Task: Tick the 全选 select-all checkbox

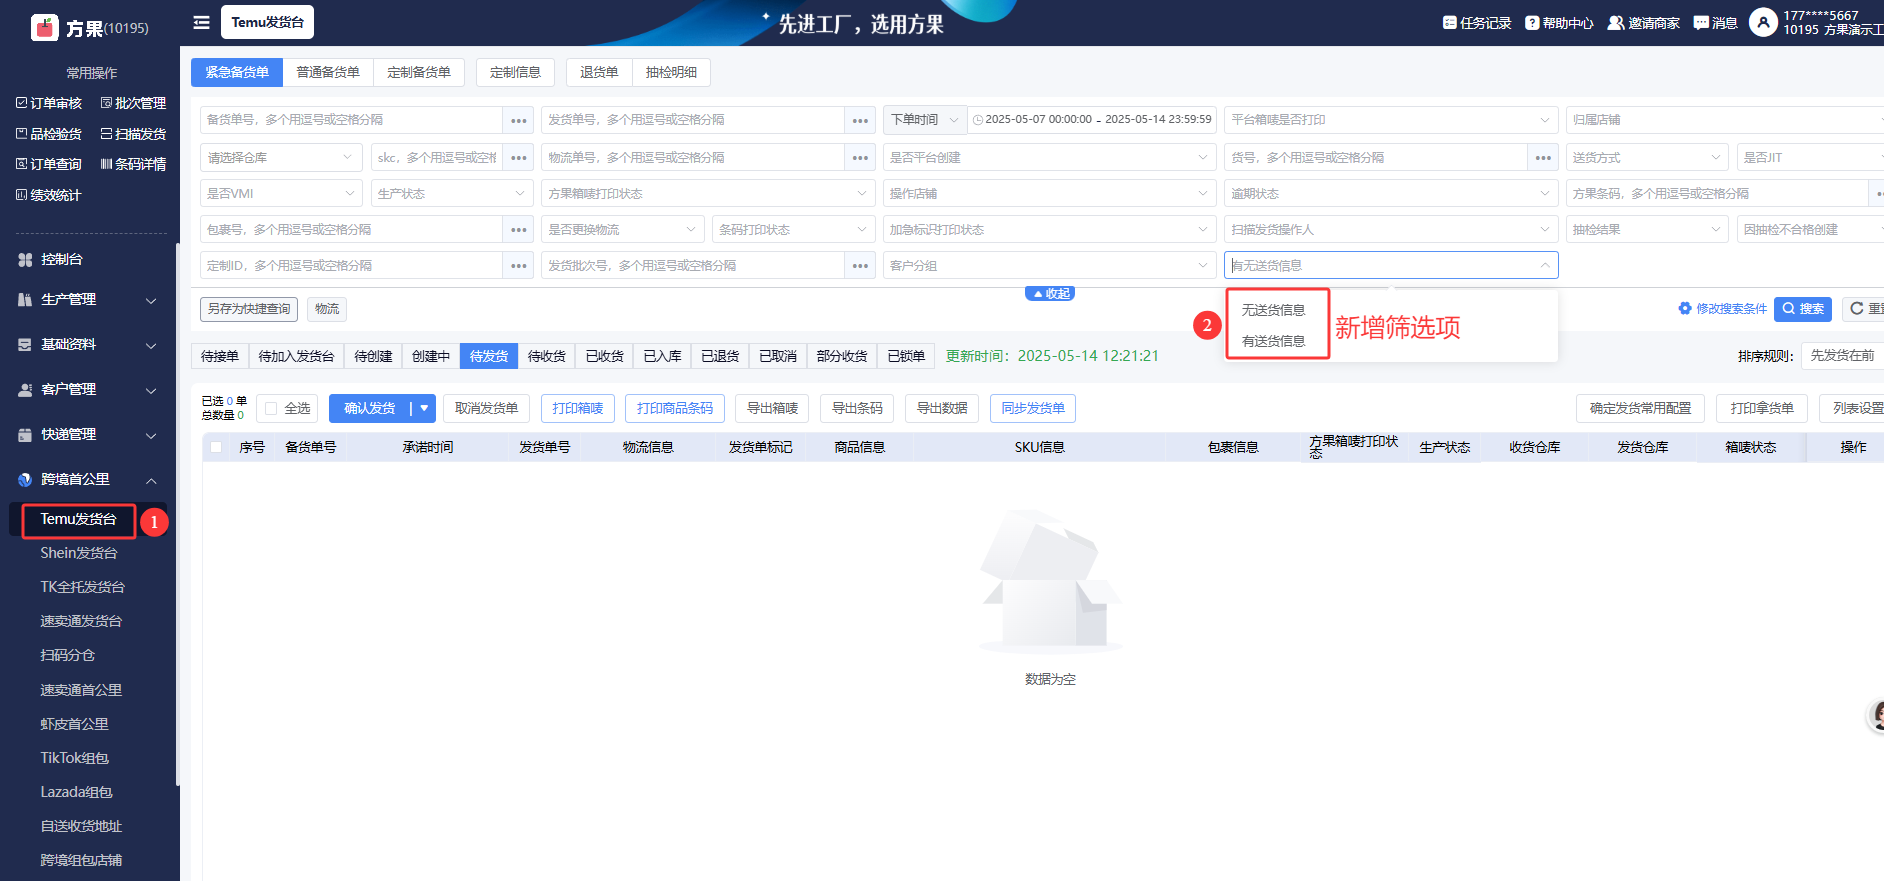Action: [271, 408]
